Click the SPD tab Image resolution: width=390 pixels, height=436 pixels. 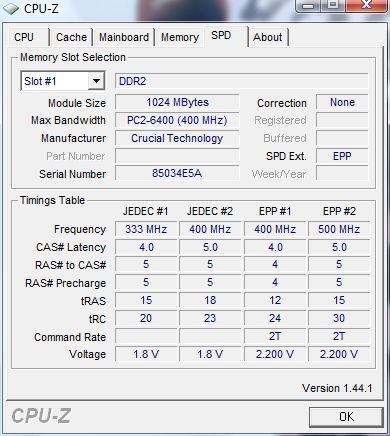click(221, 35)
